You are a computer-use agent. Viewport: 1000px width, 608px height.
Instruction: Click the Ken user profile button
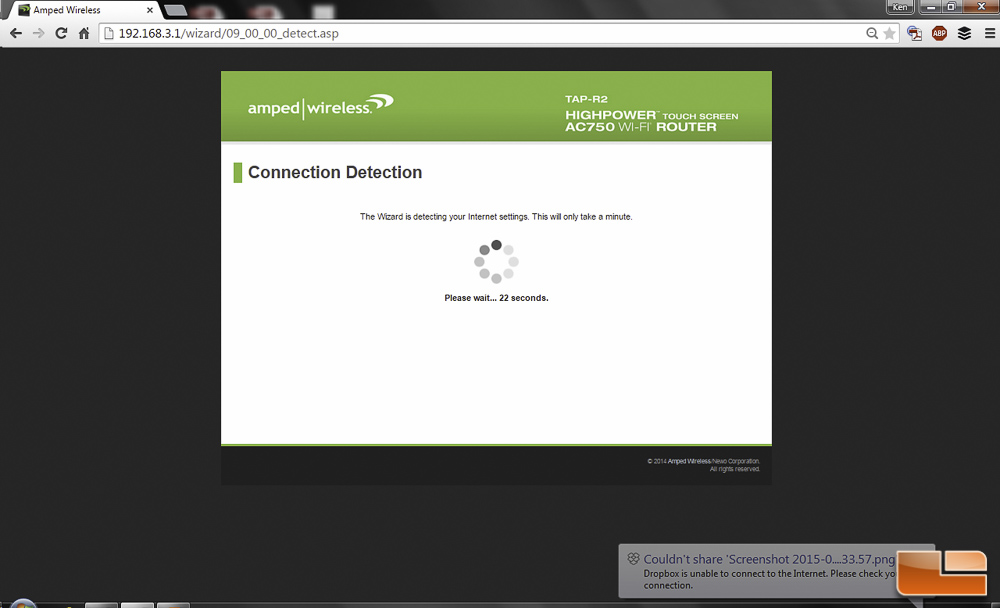(x=900, y=7)
